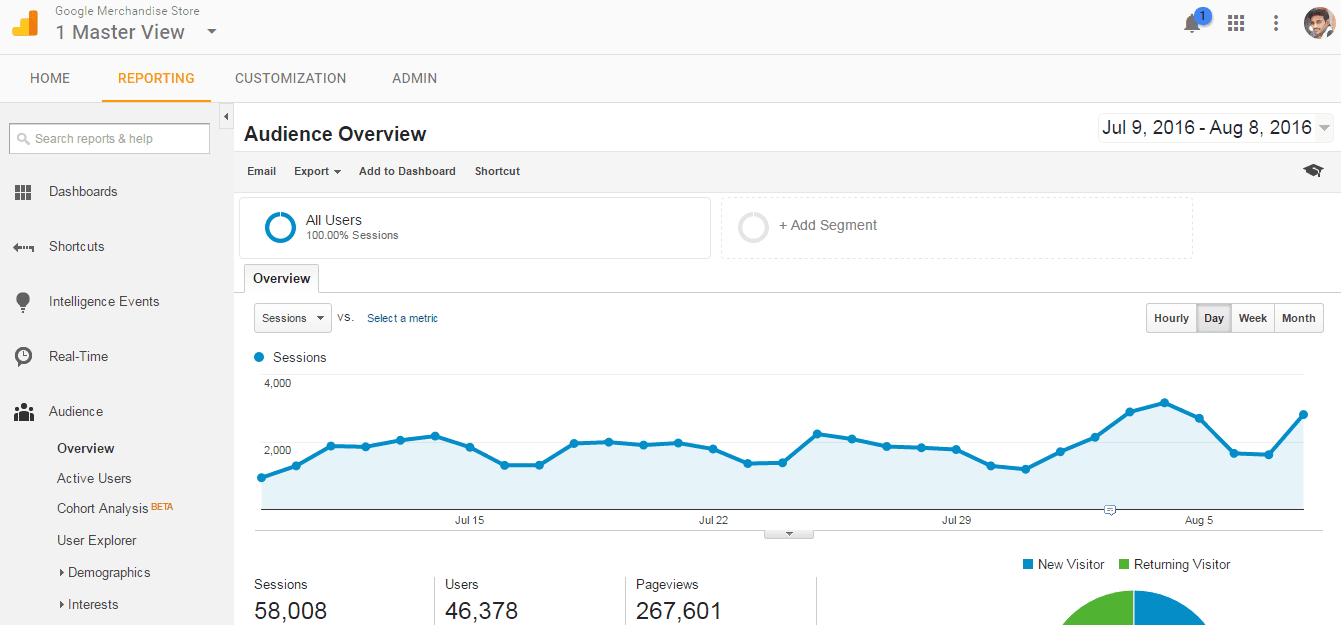Screen dimensions: 1341x625
Task: Click the Intelligence Events lightbulb icon
Action: 23,302
